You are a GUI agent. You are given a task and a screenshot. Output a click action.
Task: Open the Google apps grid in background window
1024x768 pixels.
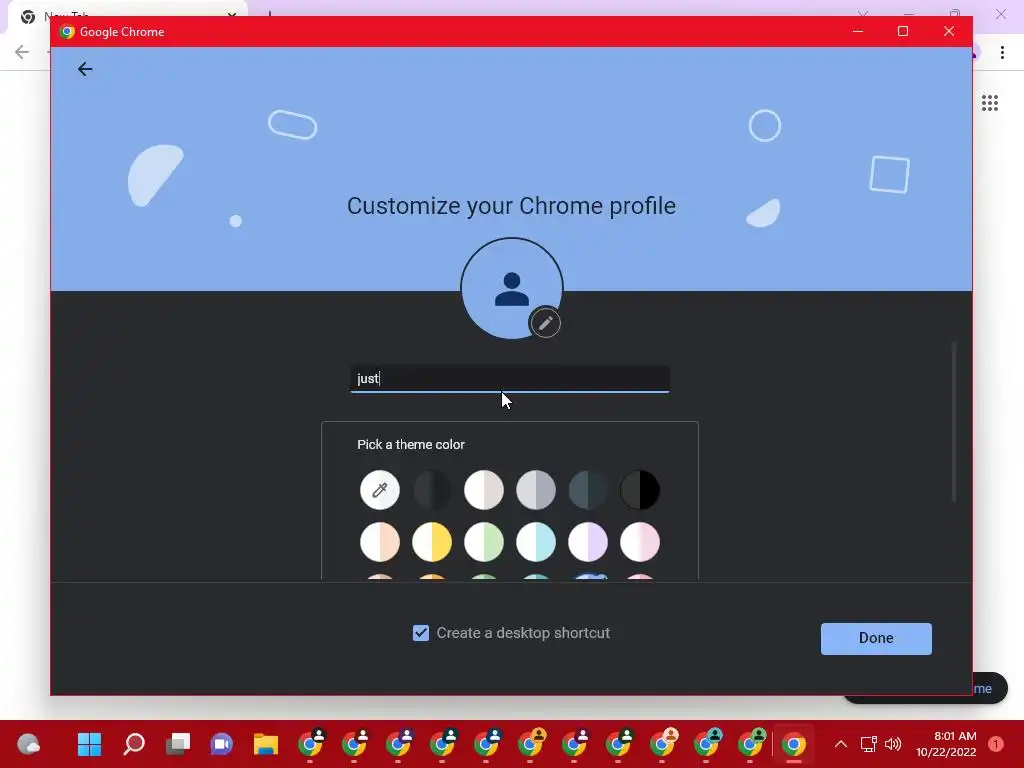tap(990, 103)
